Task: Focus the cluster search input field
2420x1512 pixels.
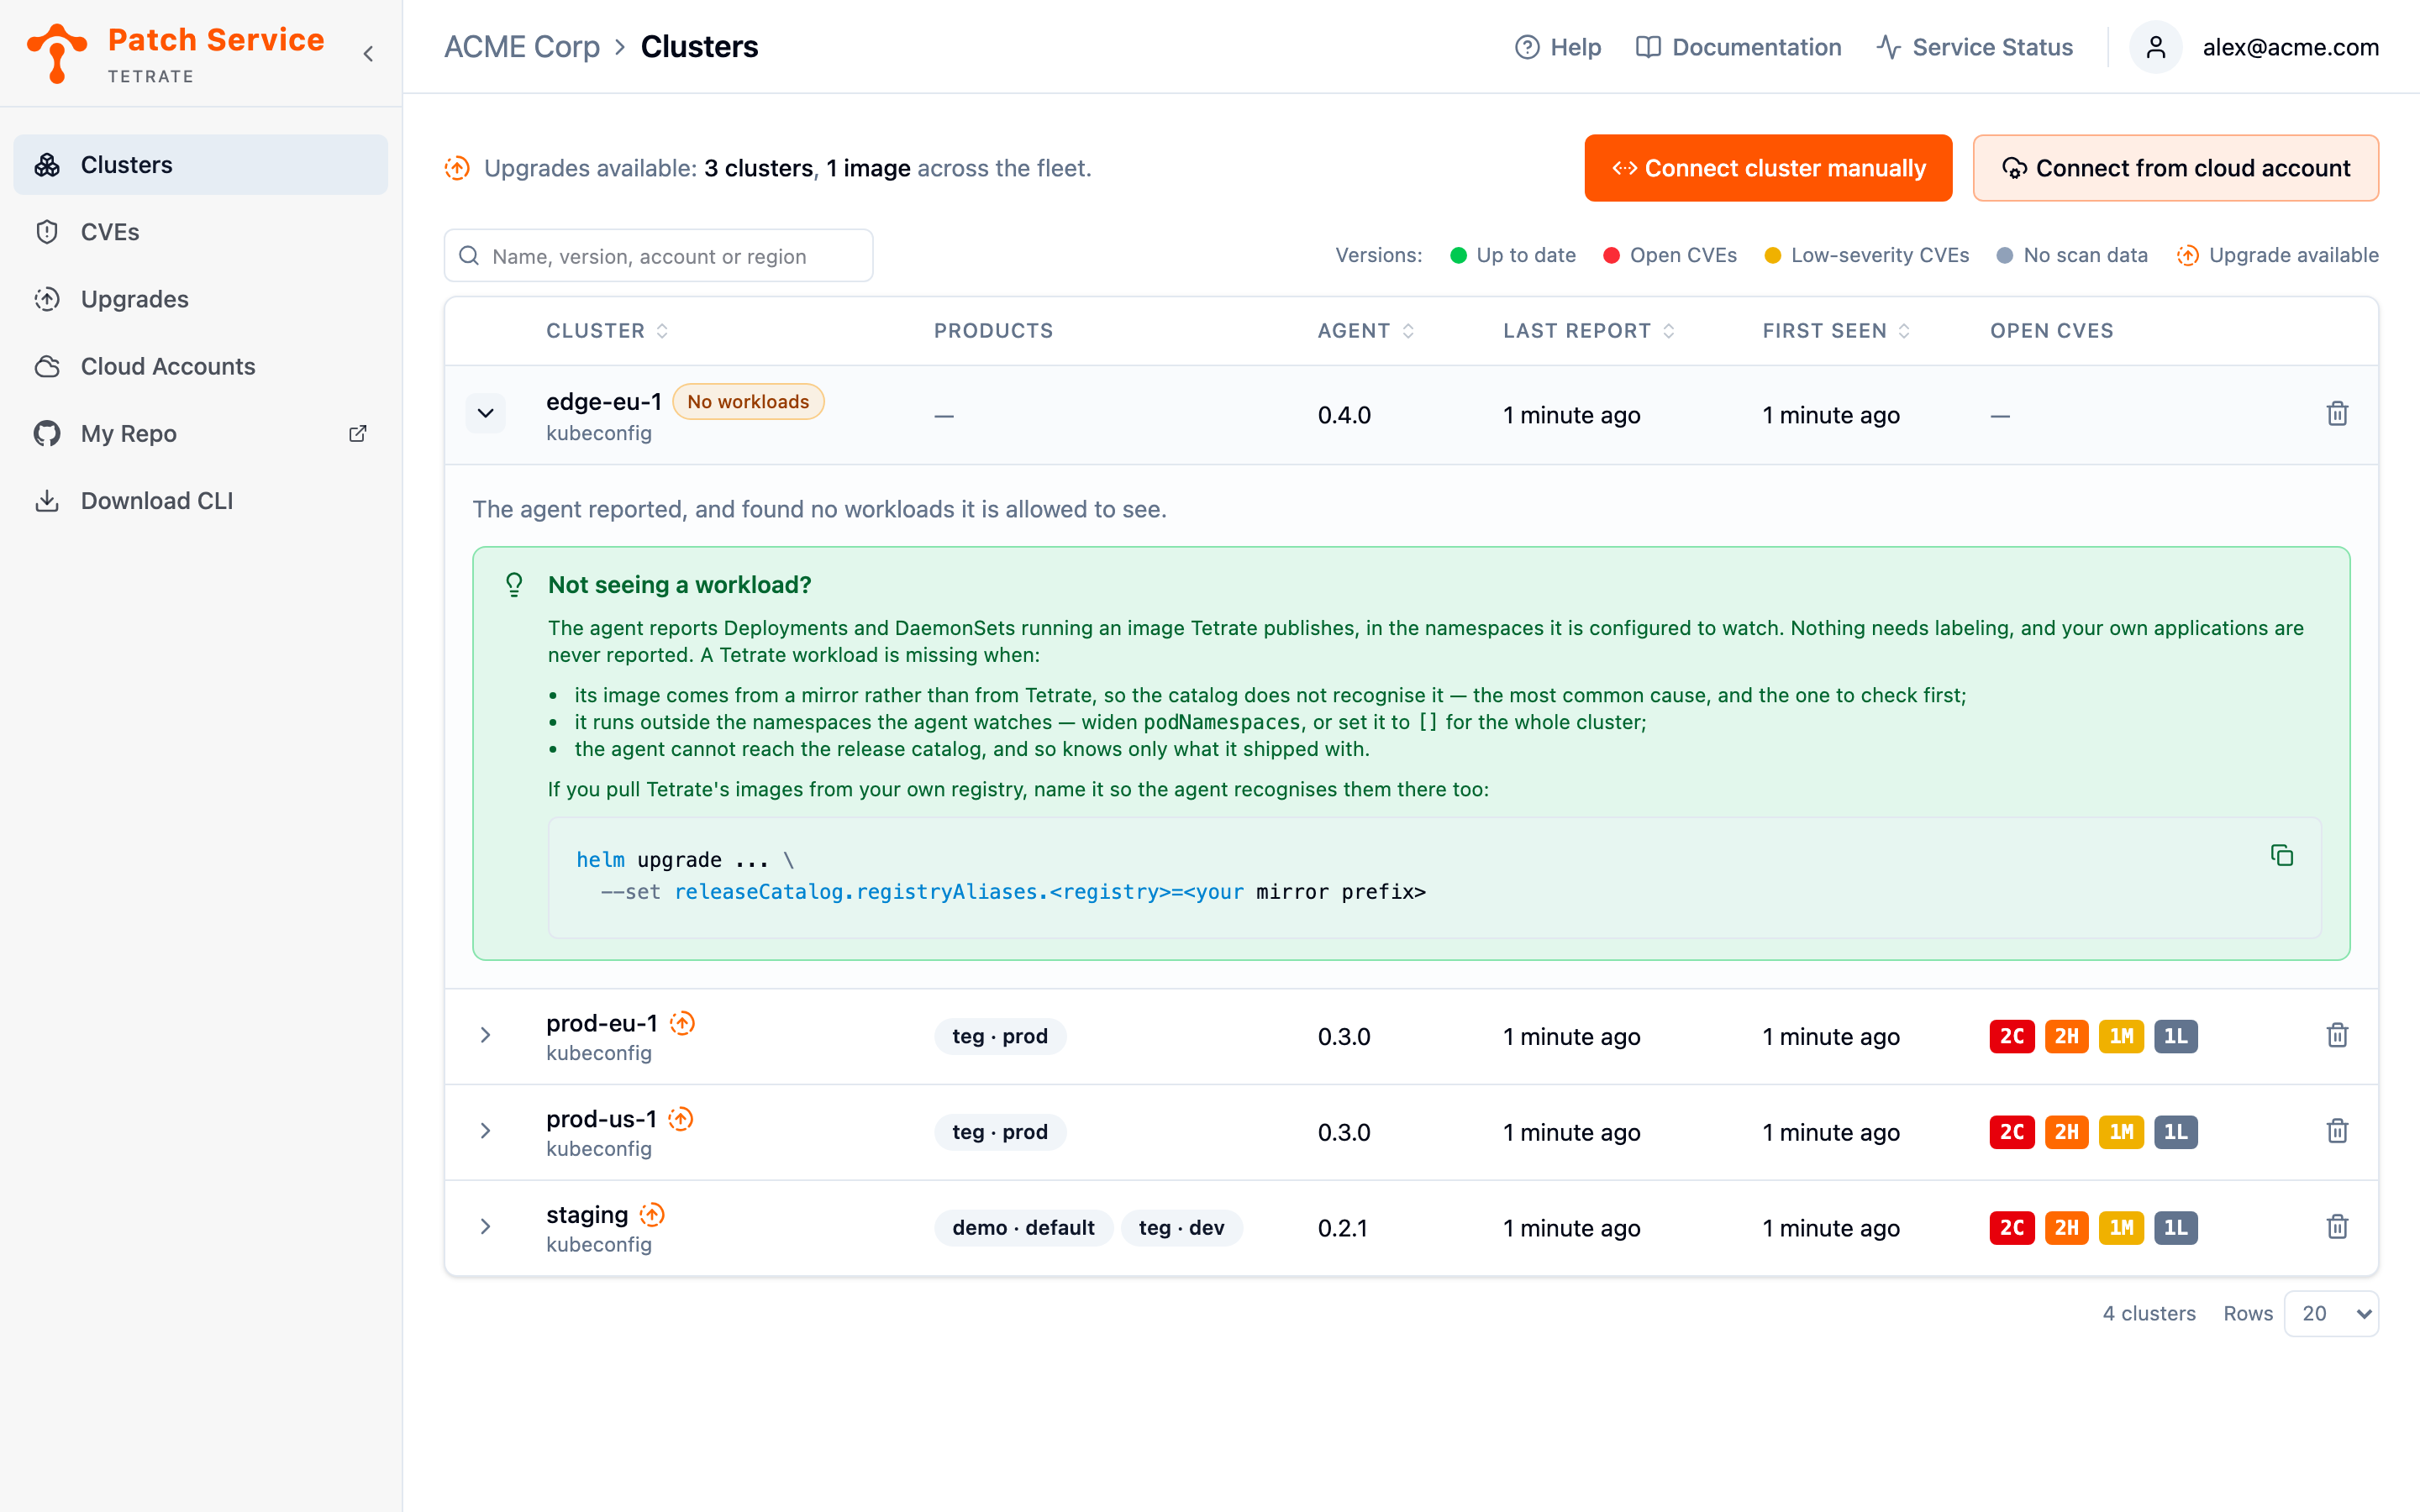Action: pos(658,256)
